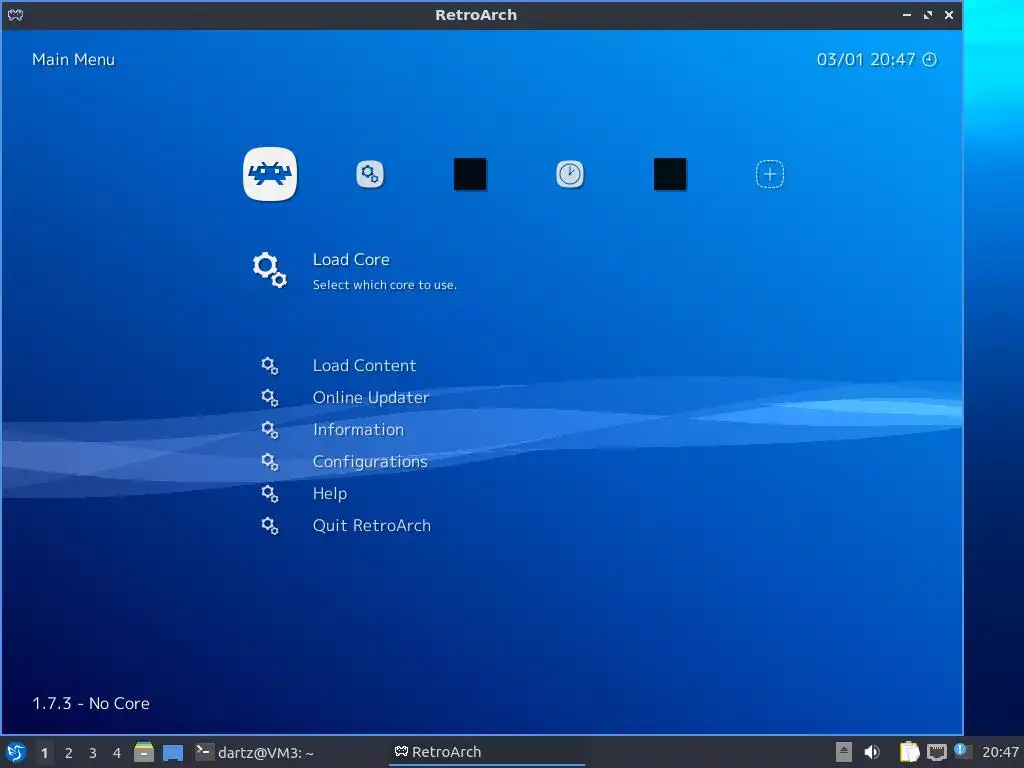Click the 03/01 20:47 date display
Screen dimensions: 1024x768
click(866, 59)
